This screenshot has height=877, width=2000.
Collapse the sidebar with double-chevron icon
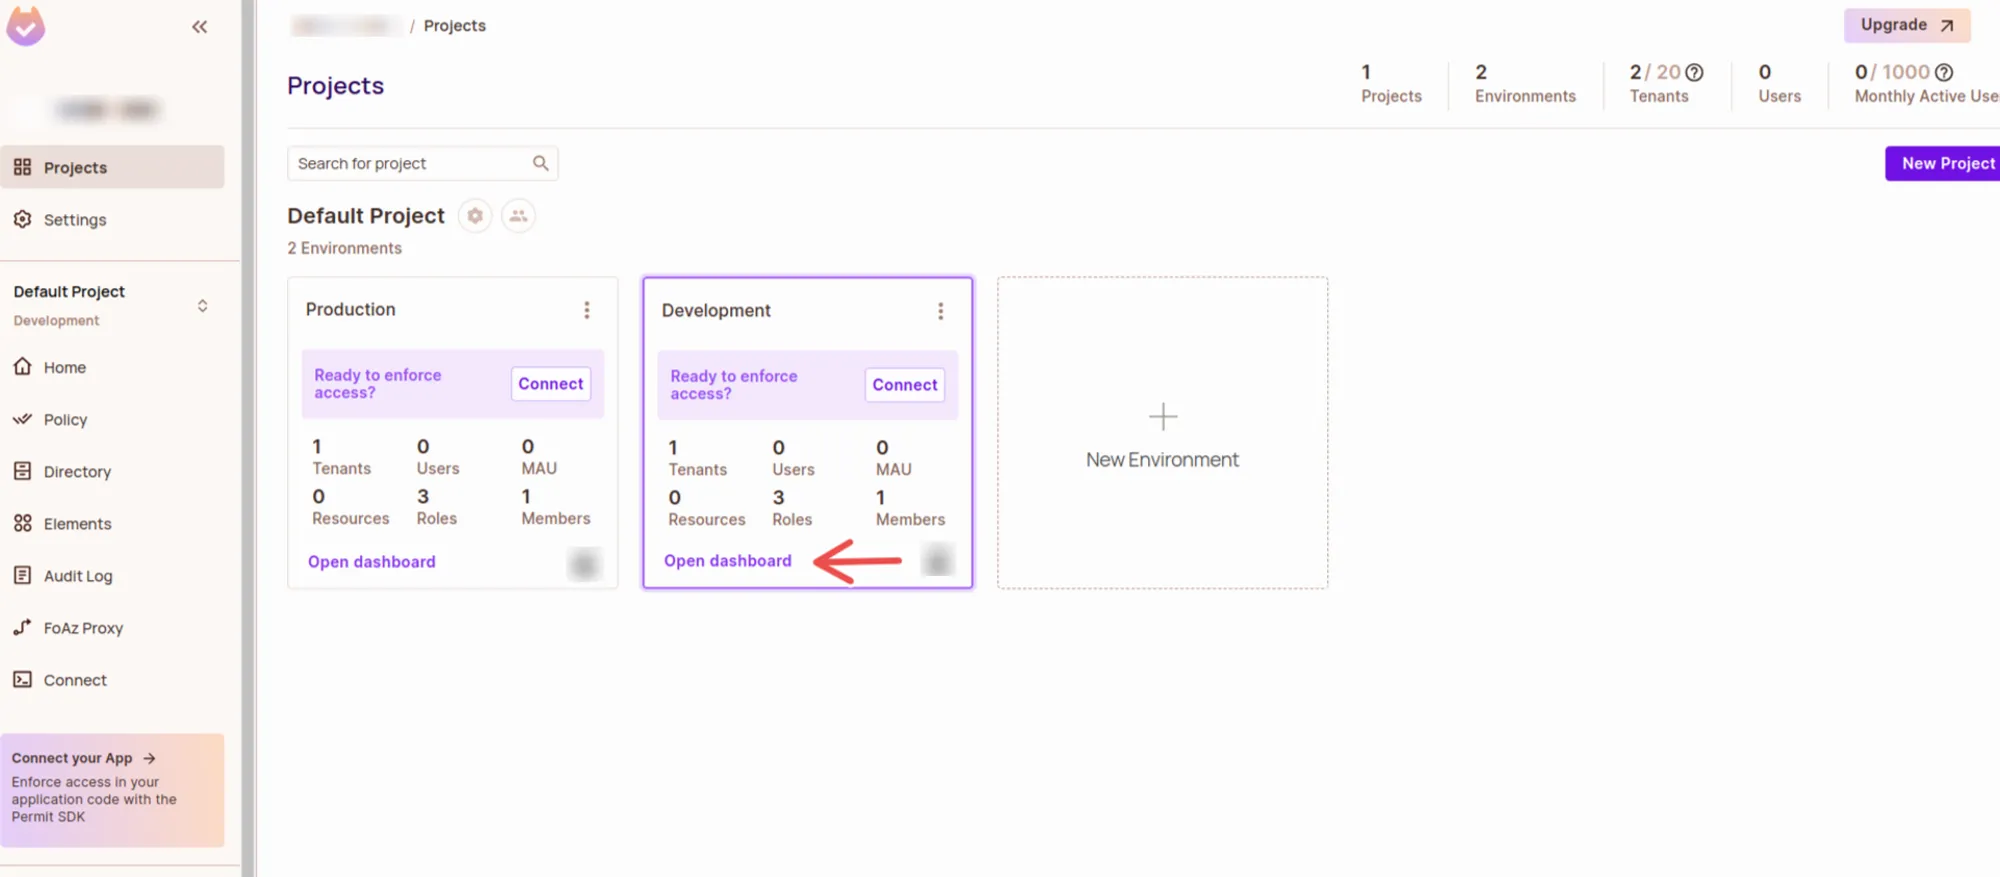pos(199,27)
